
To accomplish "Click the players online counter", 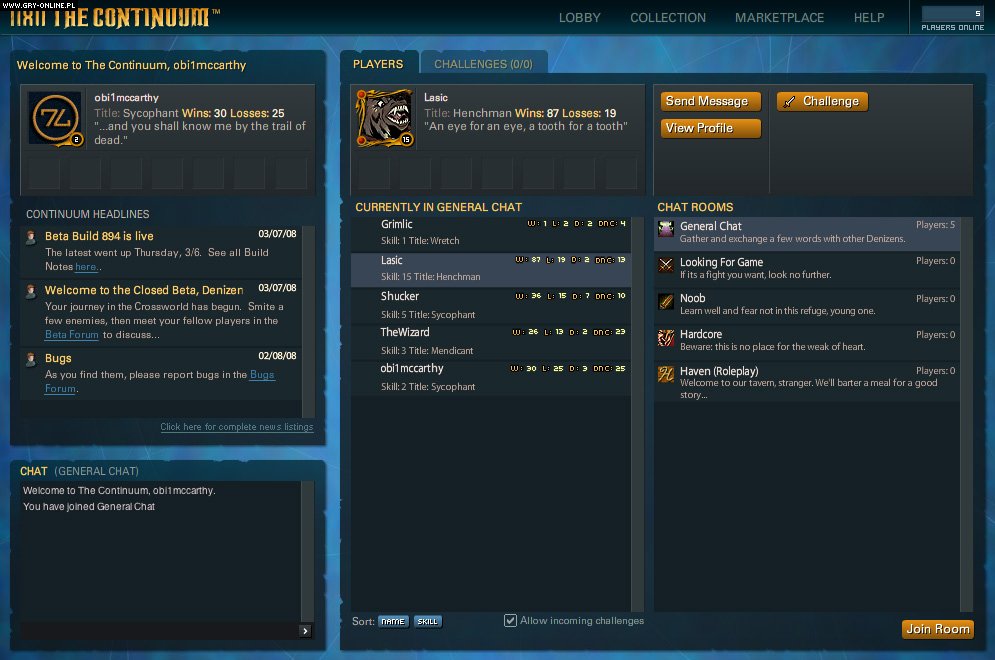I will [x=951, y=16].
